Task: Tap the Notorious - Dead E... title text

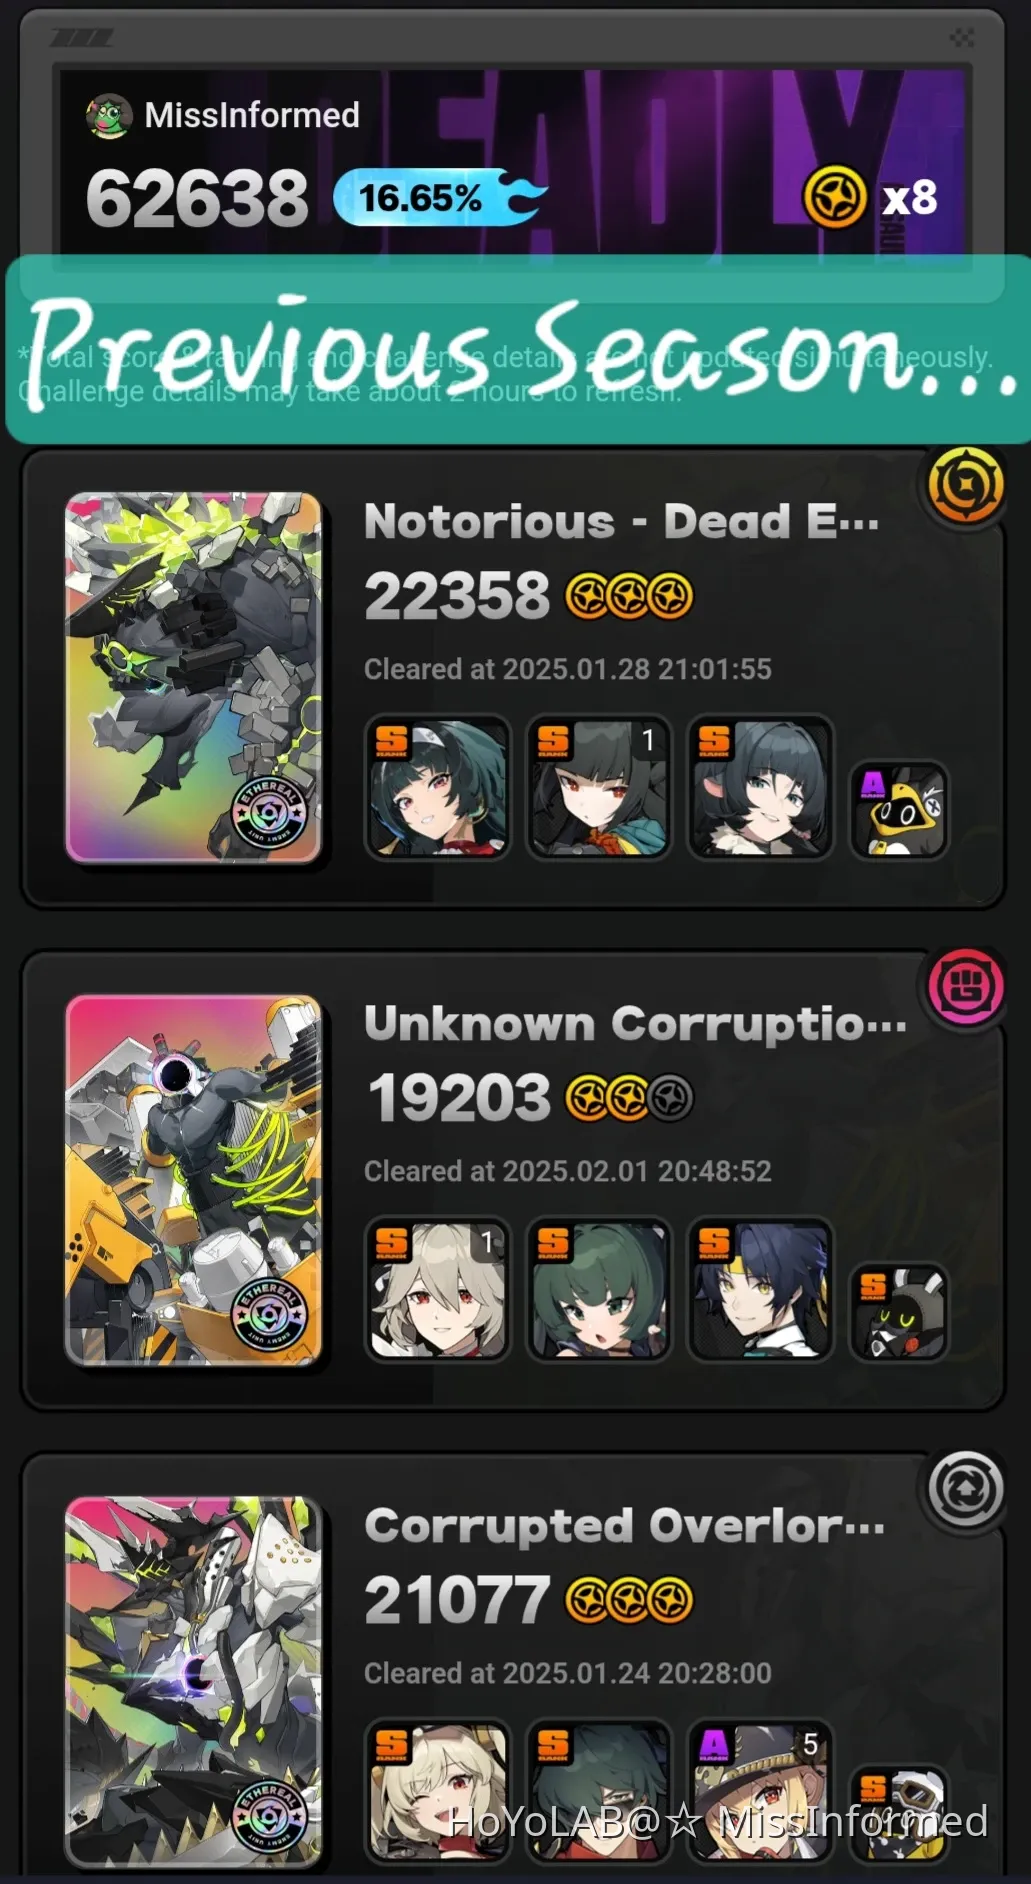Action: 621,521
